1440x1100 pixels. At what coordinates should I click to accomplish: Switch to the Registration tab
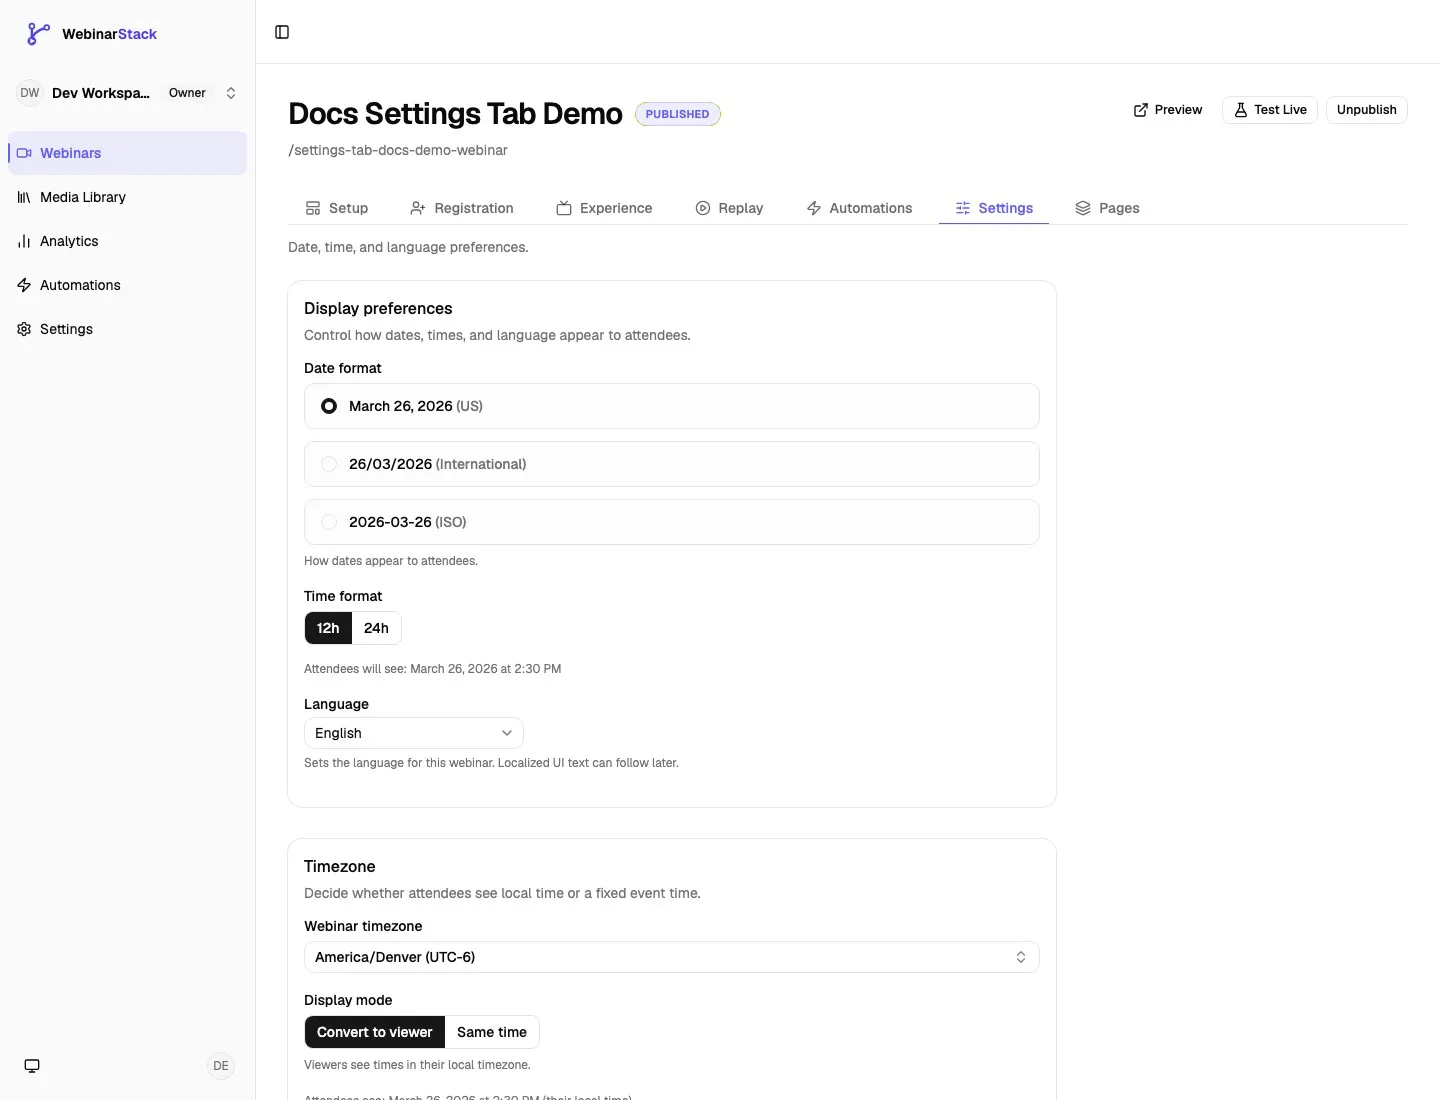coord(462,208)
